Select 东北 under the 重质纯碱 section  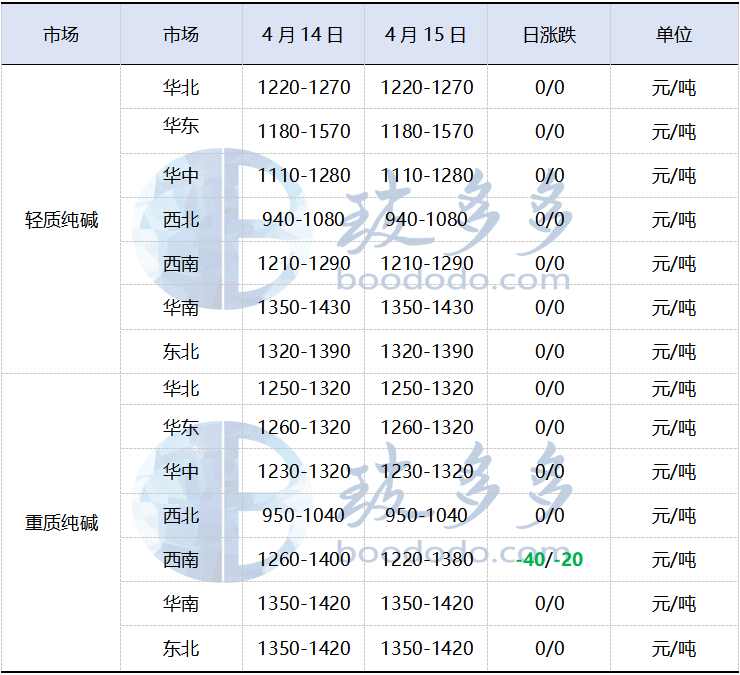point(181,648)
